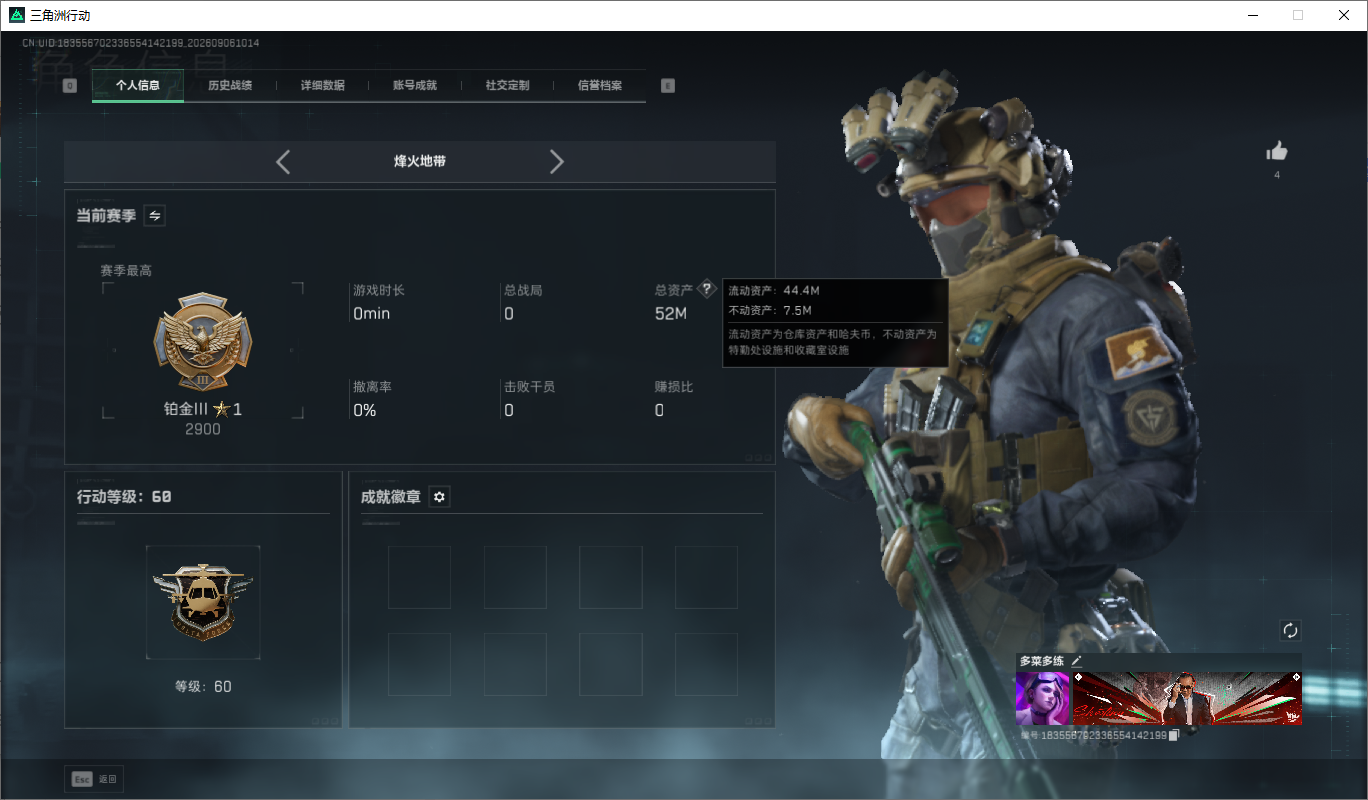Click the 烽火地带 mode title
The width and height of the screenshot is (1368, 800).
pos(420,161)
